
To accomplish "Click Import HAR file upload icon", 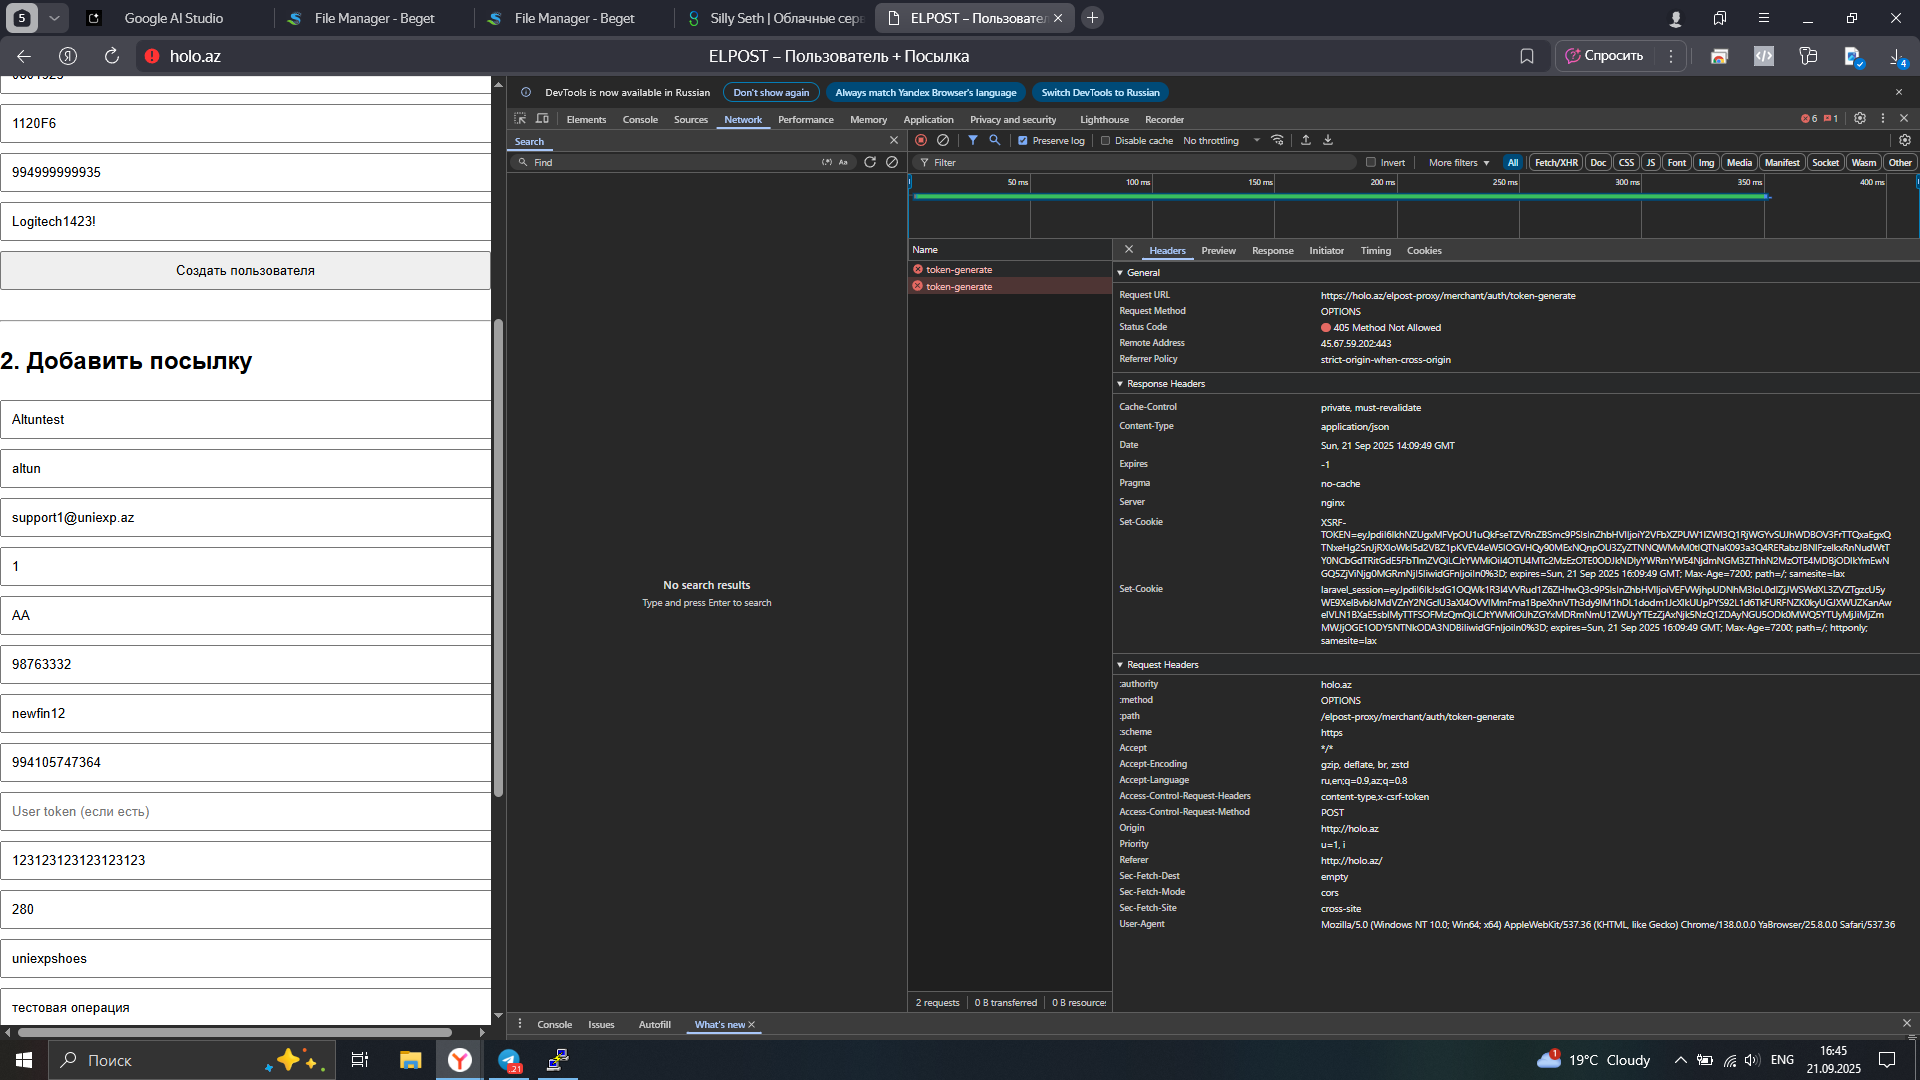I will [x=1306, y=140].
